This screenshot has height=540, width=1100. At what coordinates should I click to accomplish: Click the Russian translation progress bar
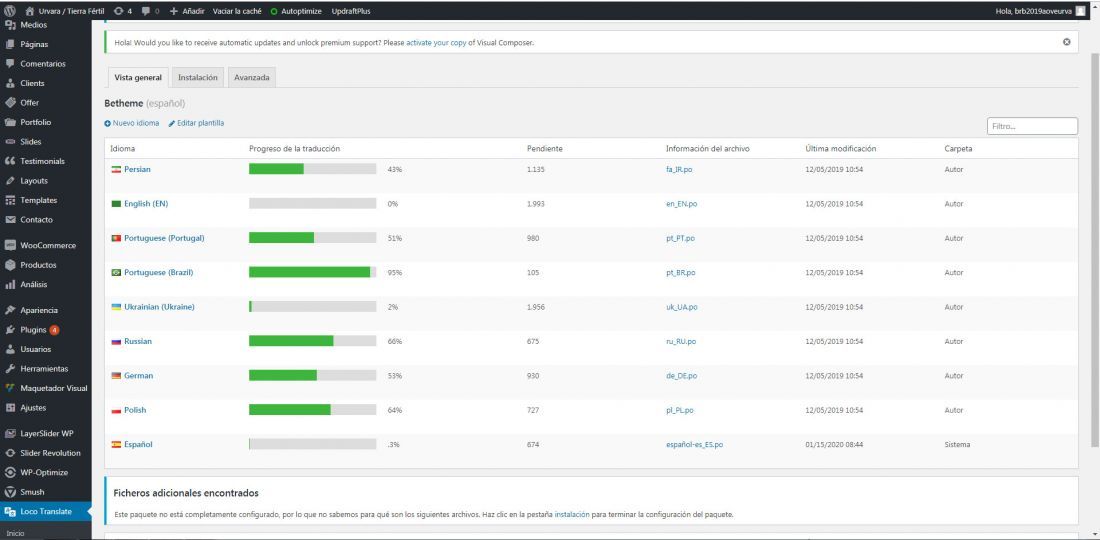pyautogui.click(x=312, y=341)
